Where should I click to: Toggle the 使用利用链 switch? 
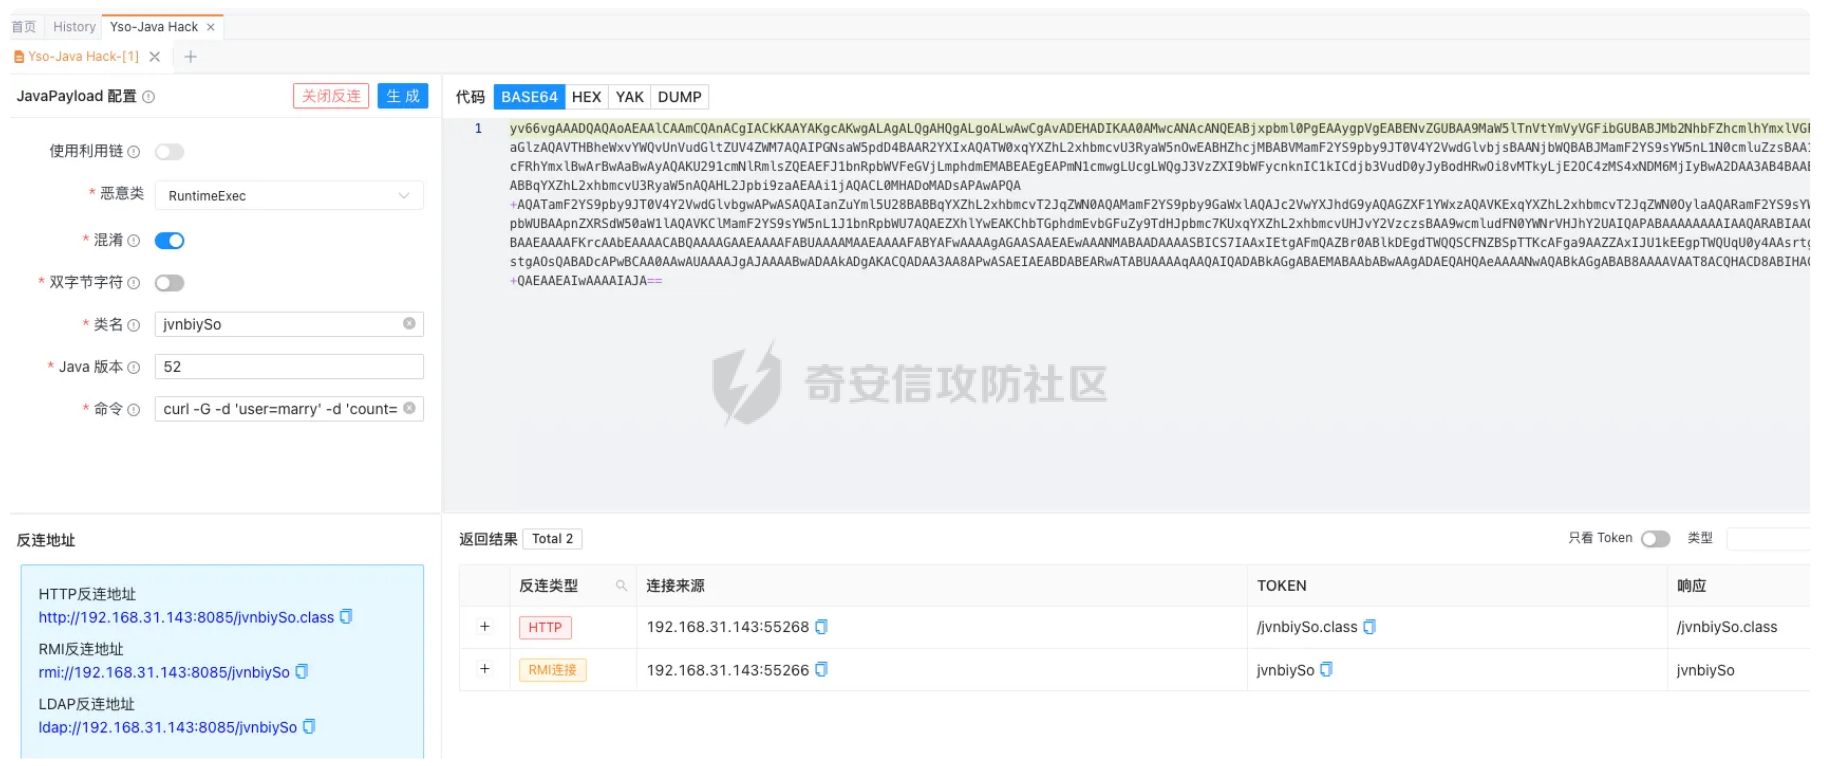(169, 152)
